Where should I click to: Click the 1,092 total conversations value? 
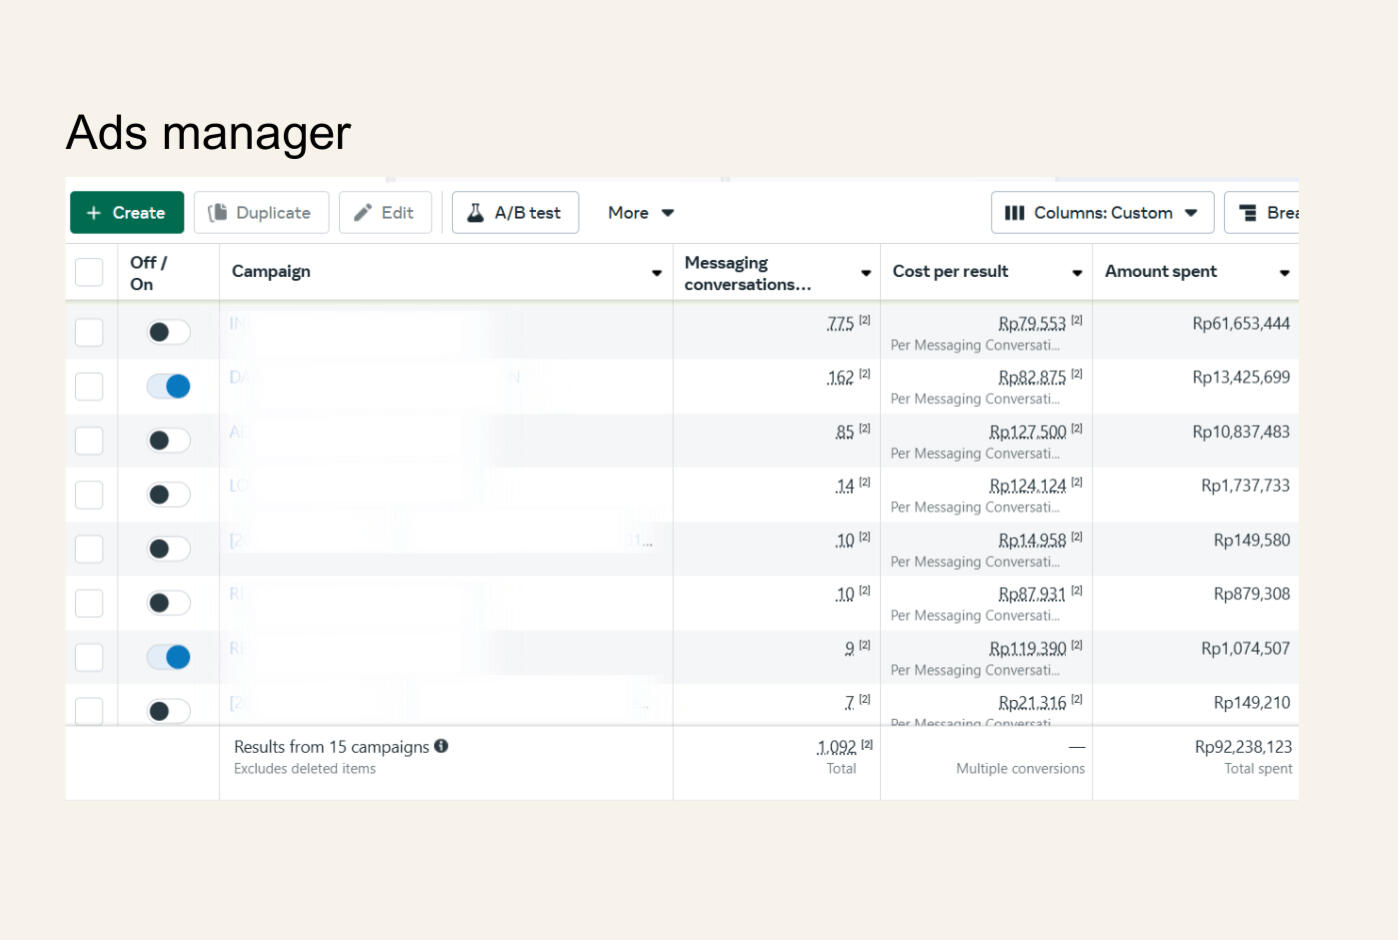coord(836,747)
